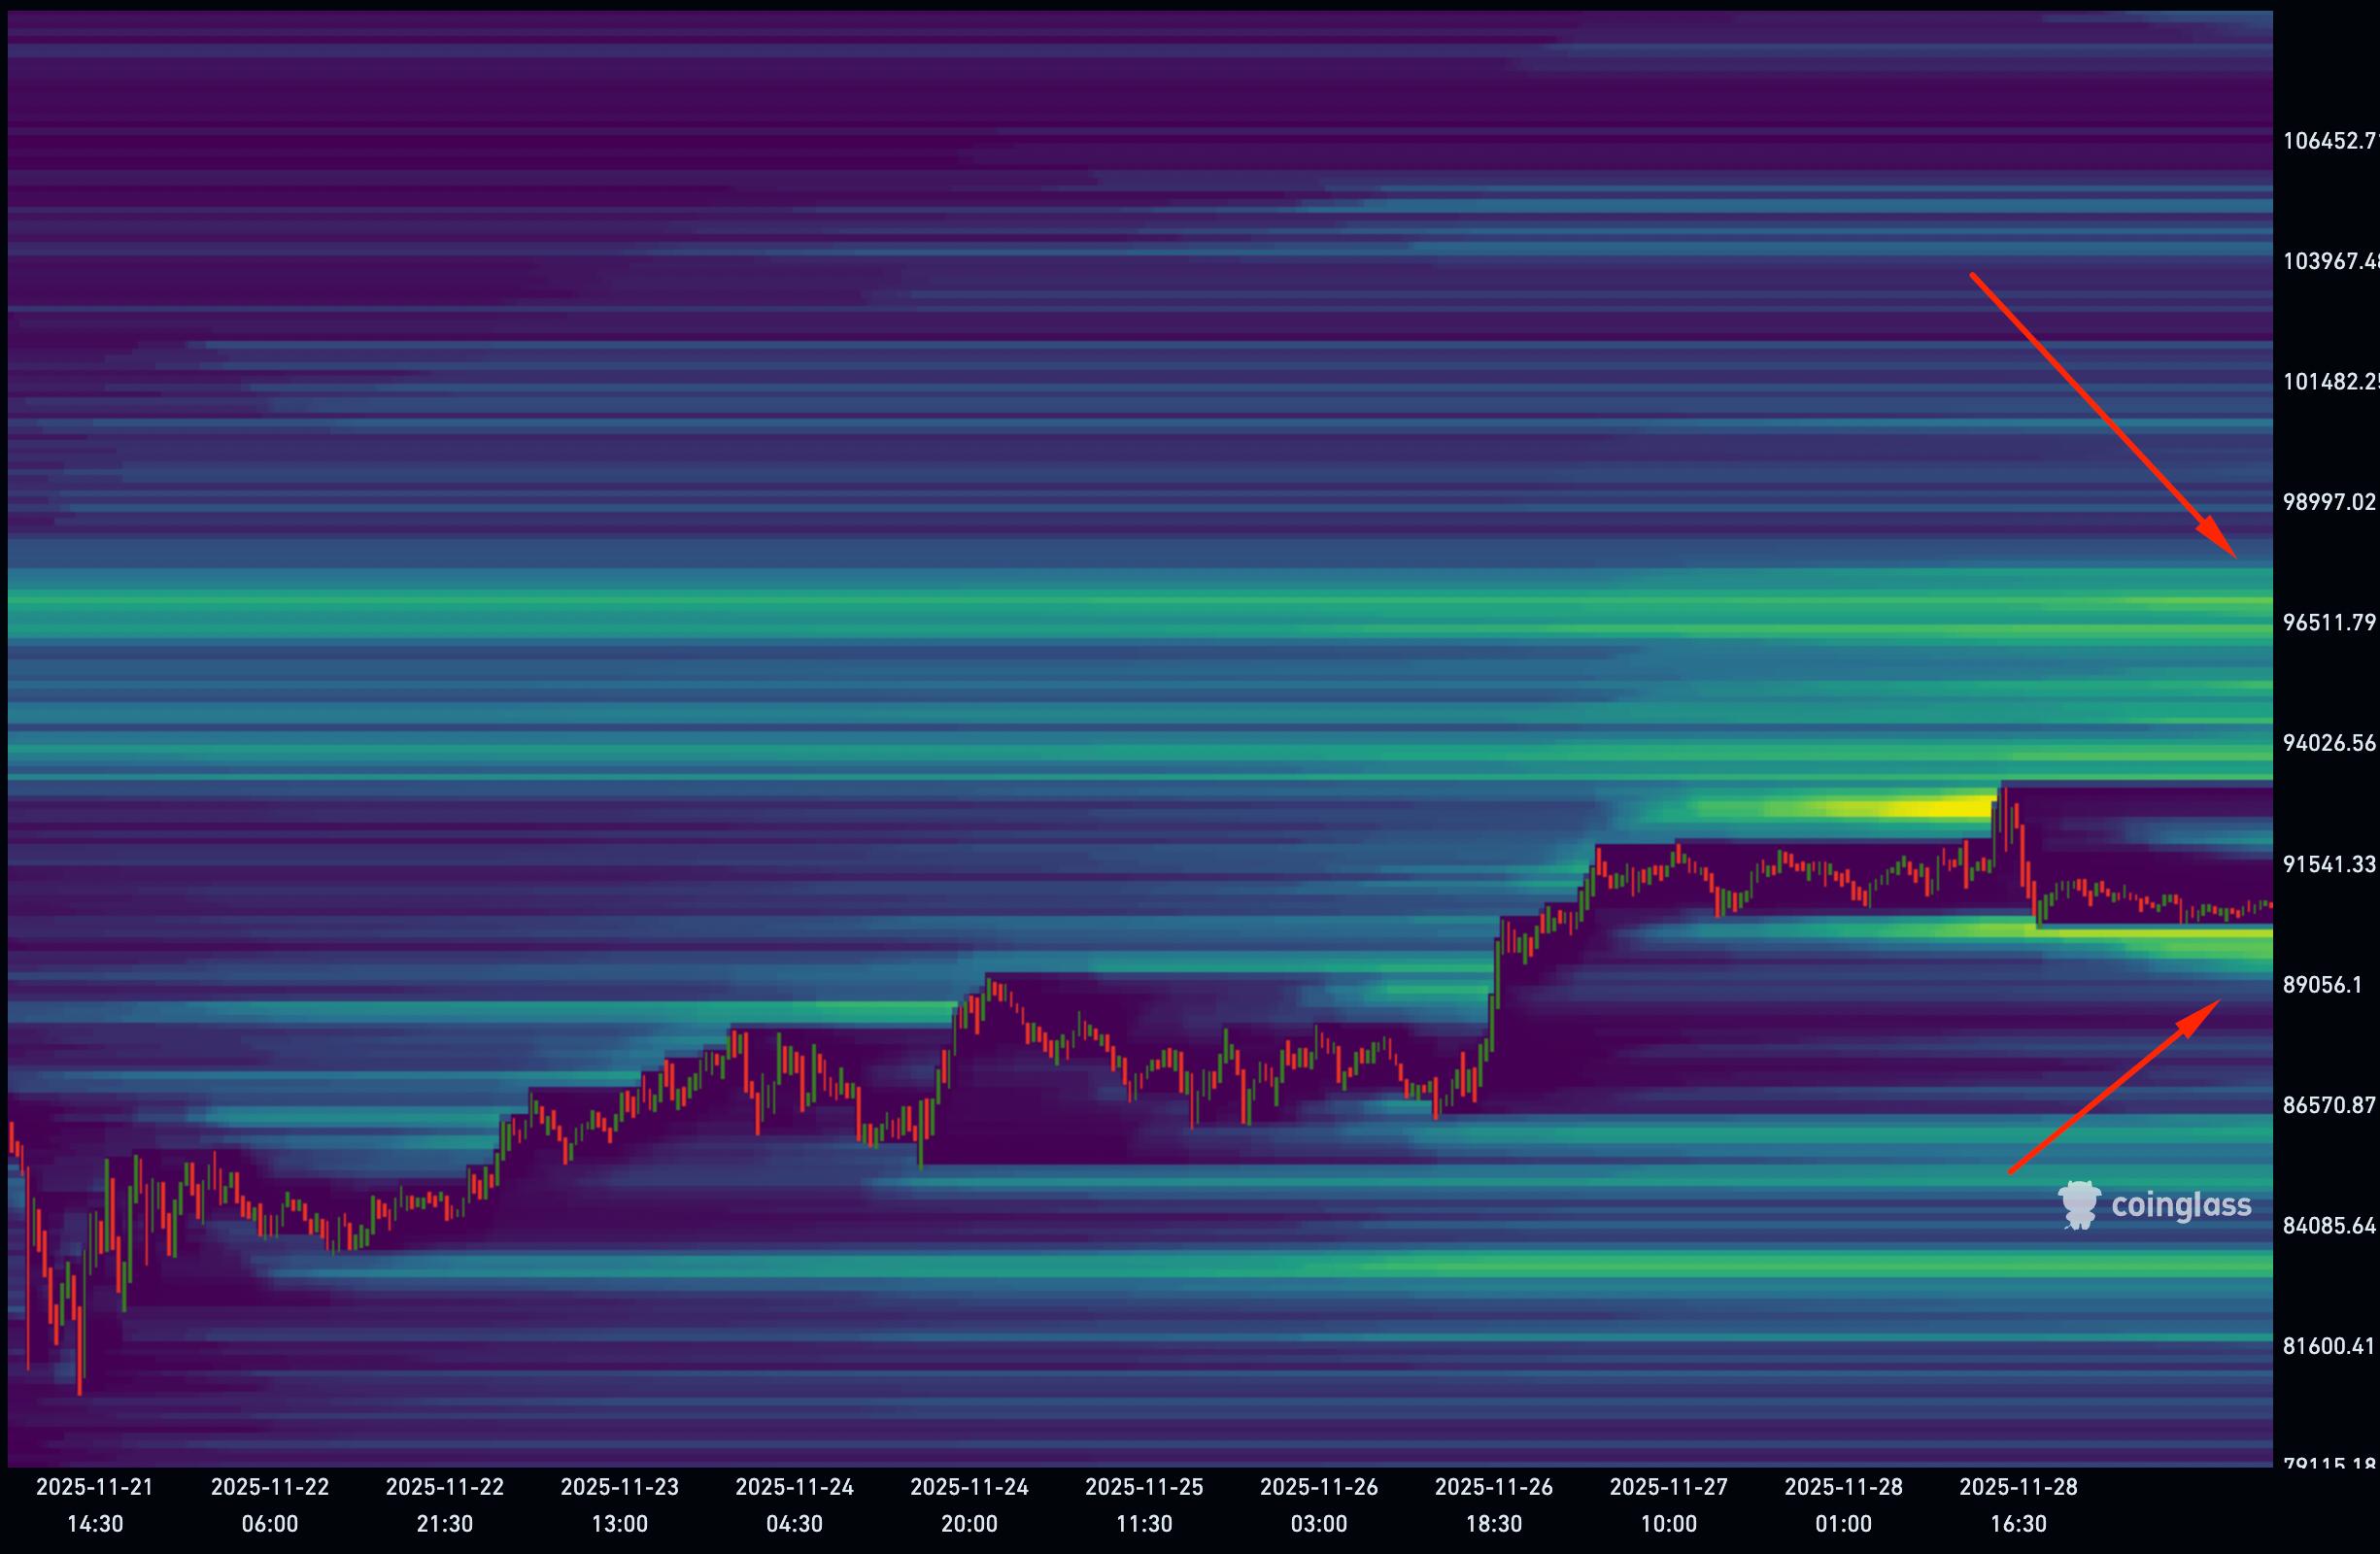Select the 98997.02 price level label

coord(2328,502)
